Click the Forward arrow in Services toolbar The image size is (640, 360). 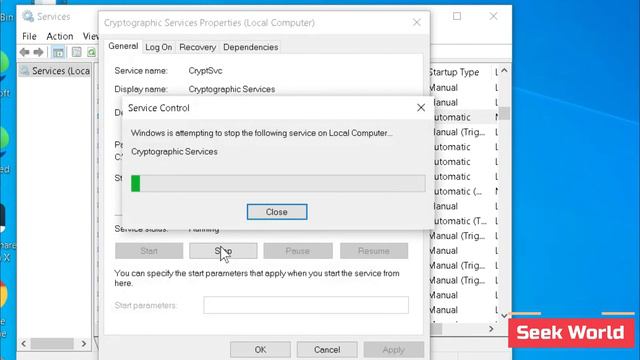tap(38, 52)
